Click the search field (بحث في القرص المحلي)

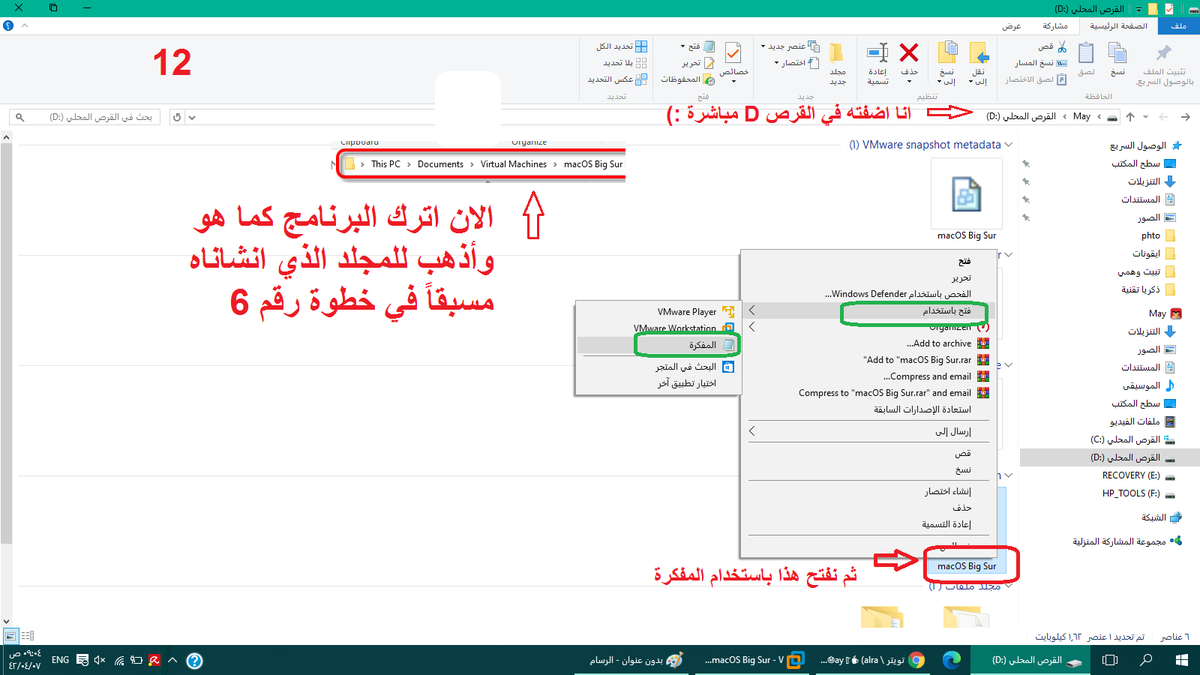click(87, 117)
